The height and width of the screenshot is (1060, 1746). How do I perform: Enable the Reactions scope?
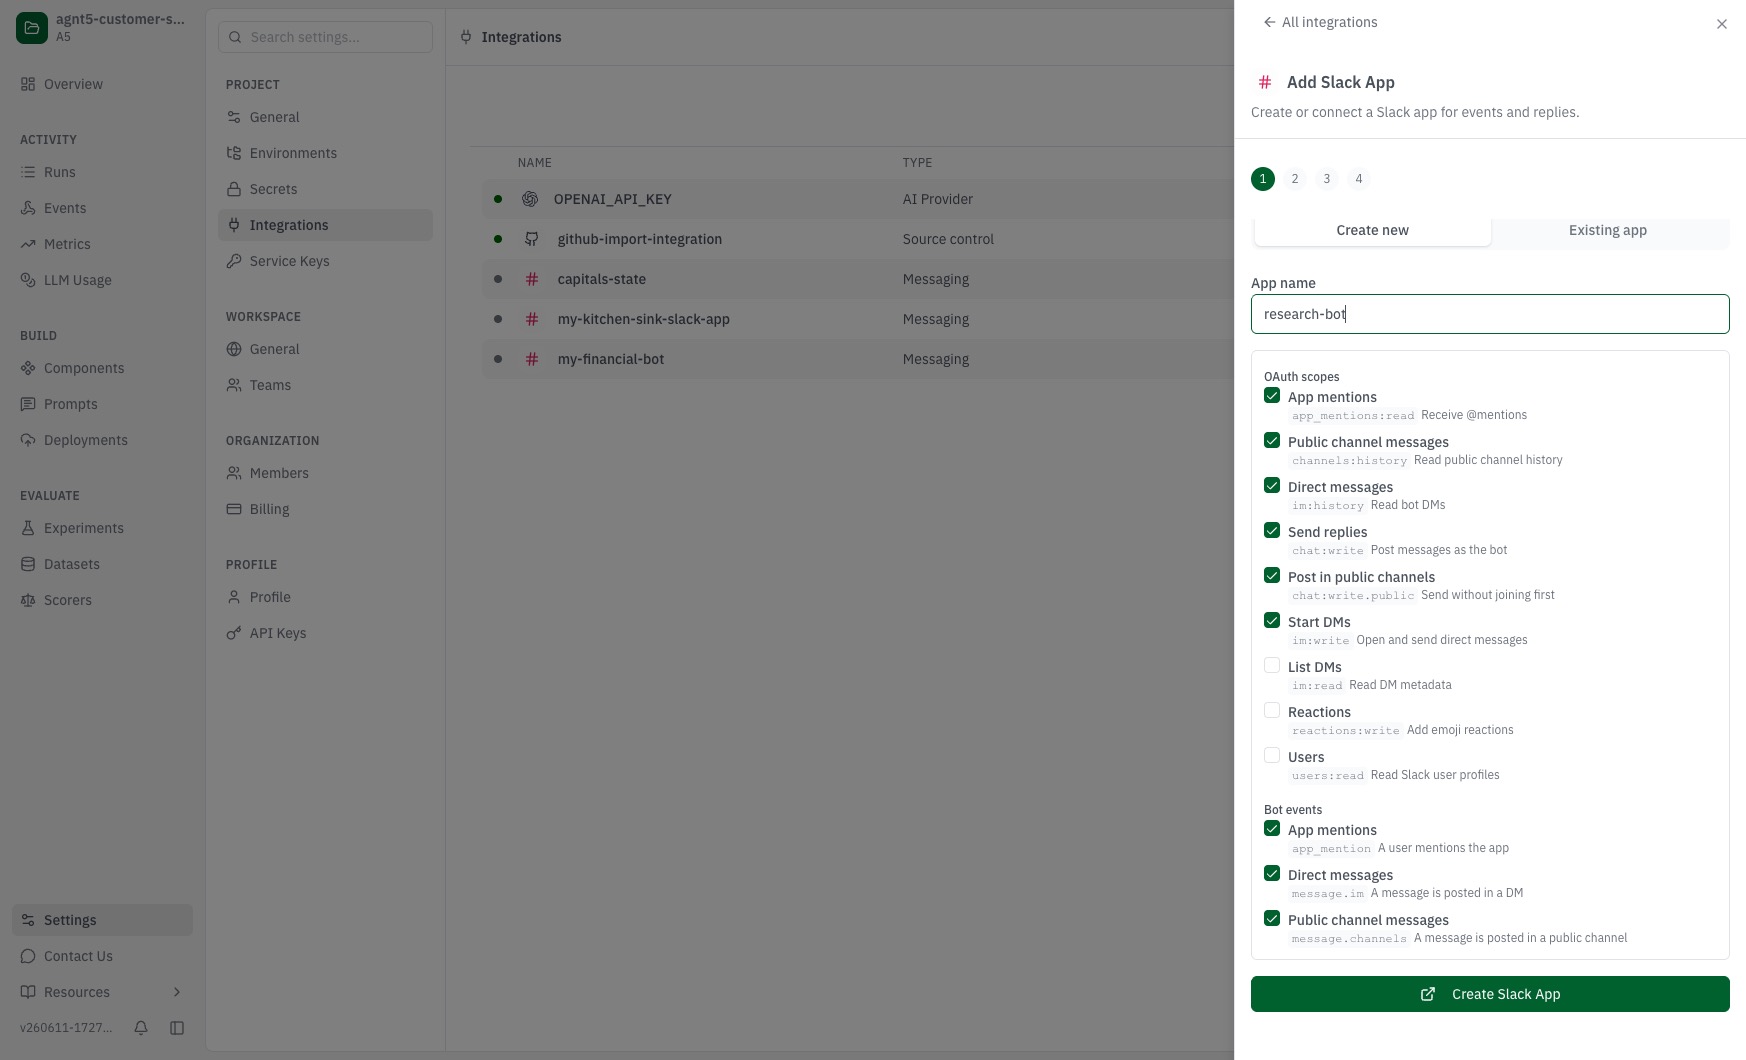pyautogui.click(x=1272, y=711)
